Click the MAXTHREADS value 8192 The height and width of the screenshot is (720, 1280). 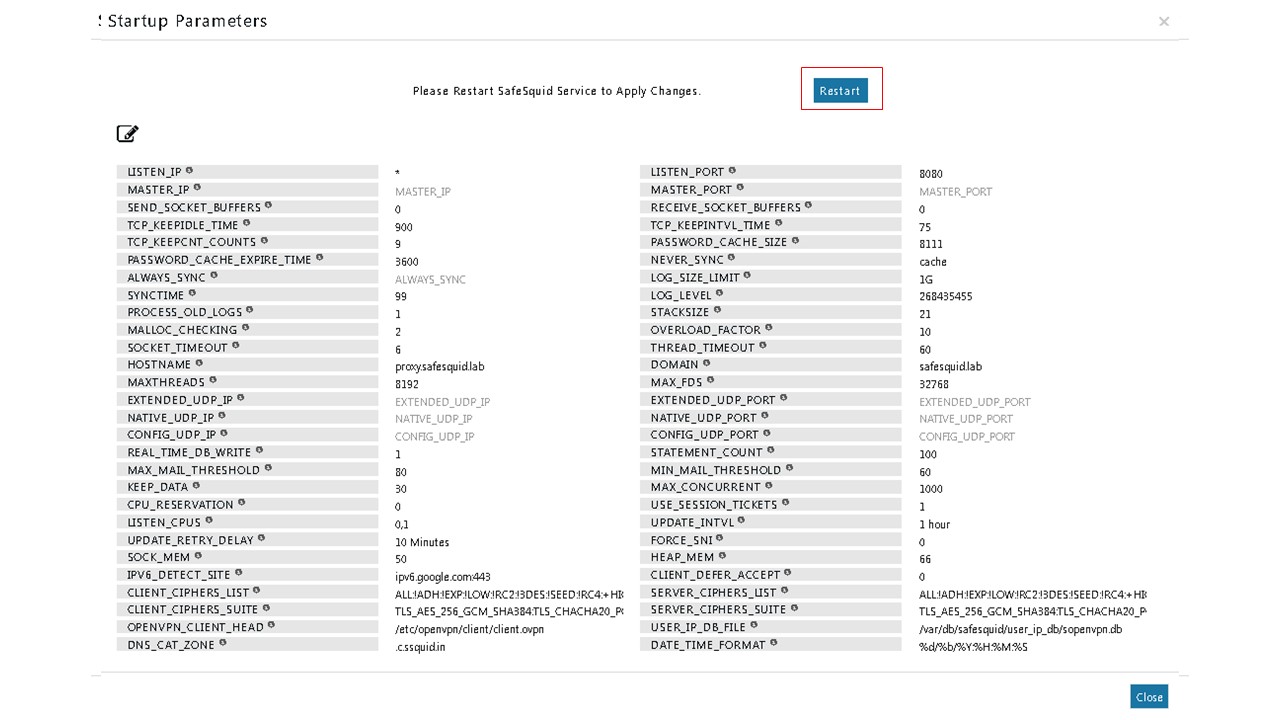click(407, 384)
